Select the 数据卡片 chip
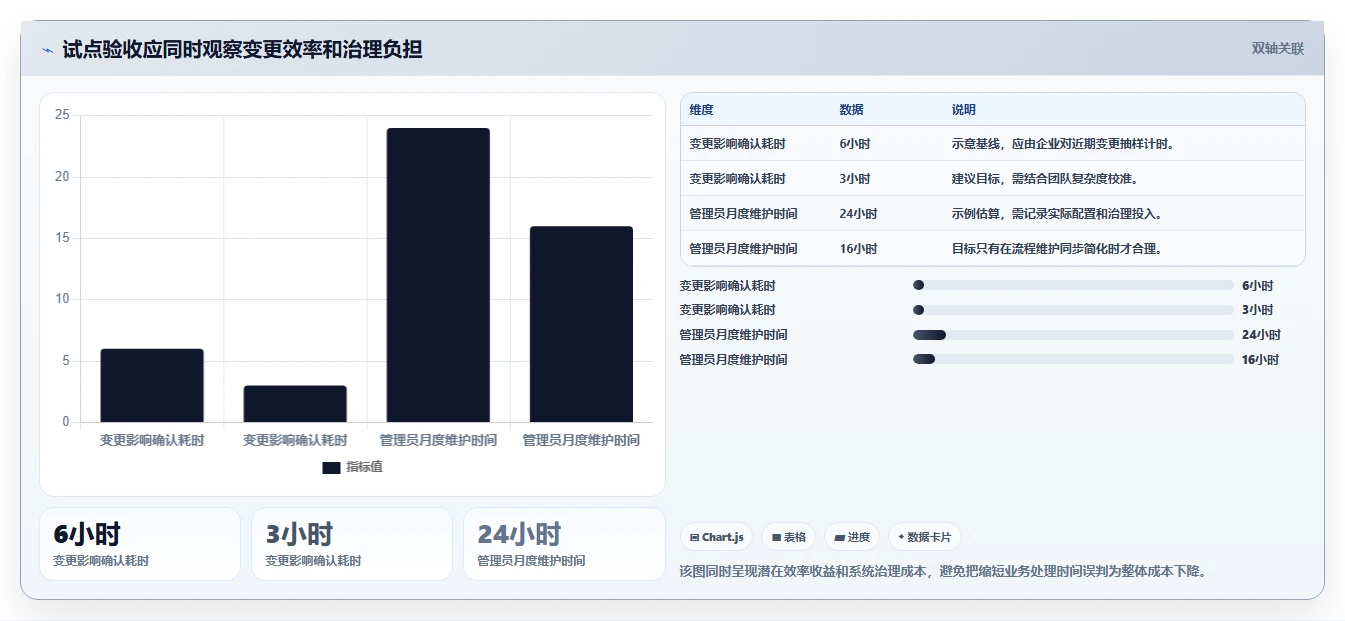Image resolution: width=1345 pixels, height=621 pixels. coord(925,537)
